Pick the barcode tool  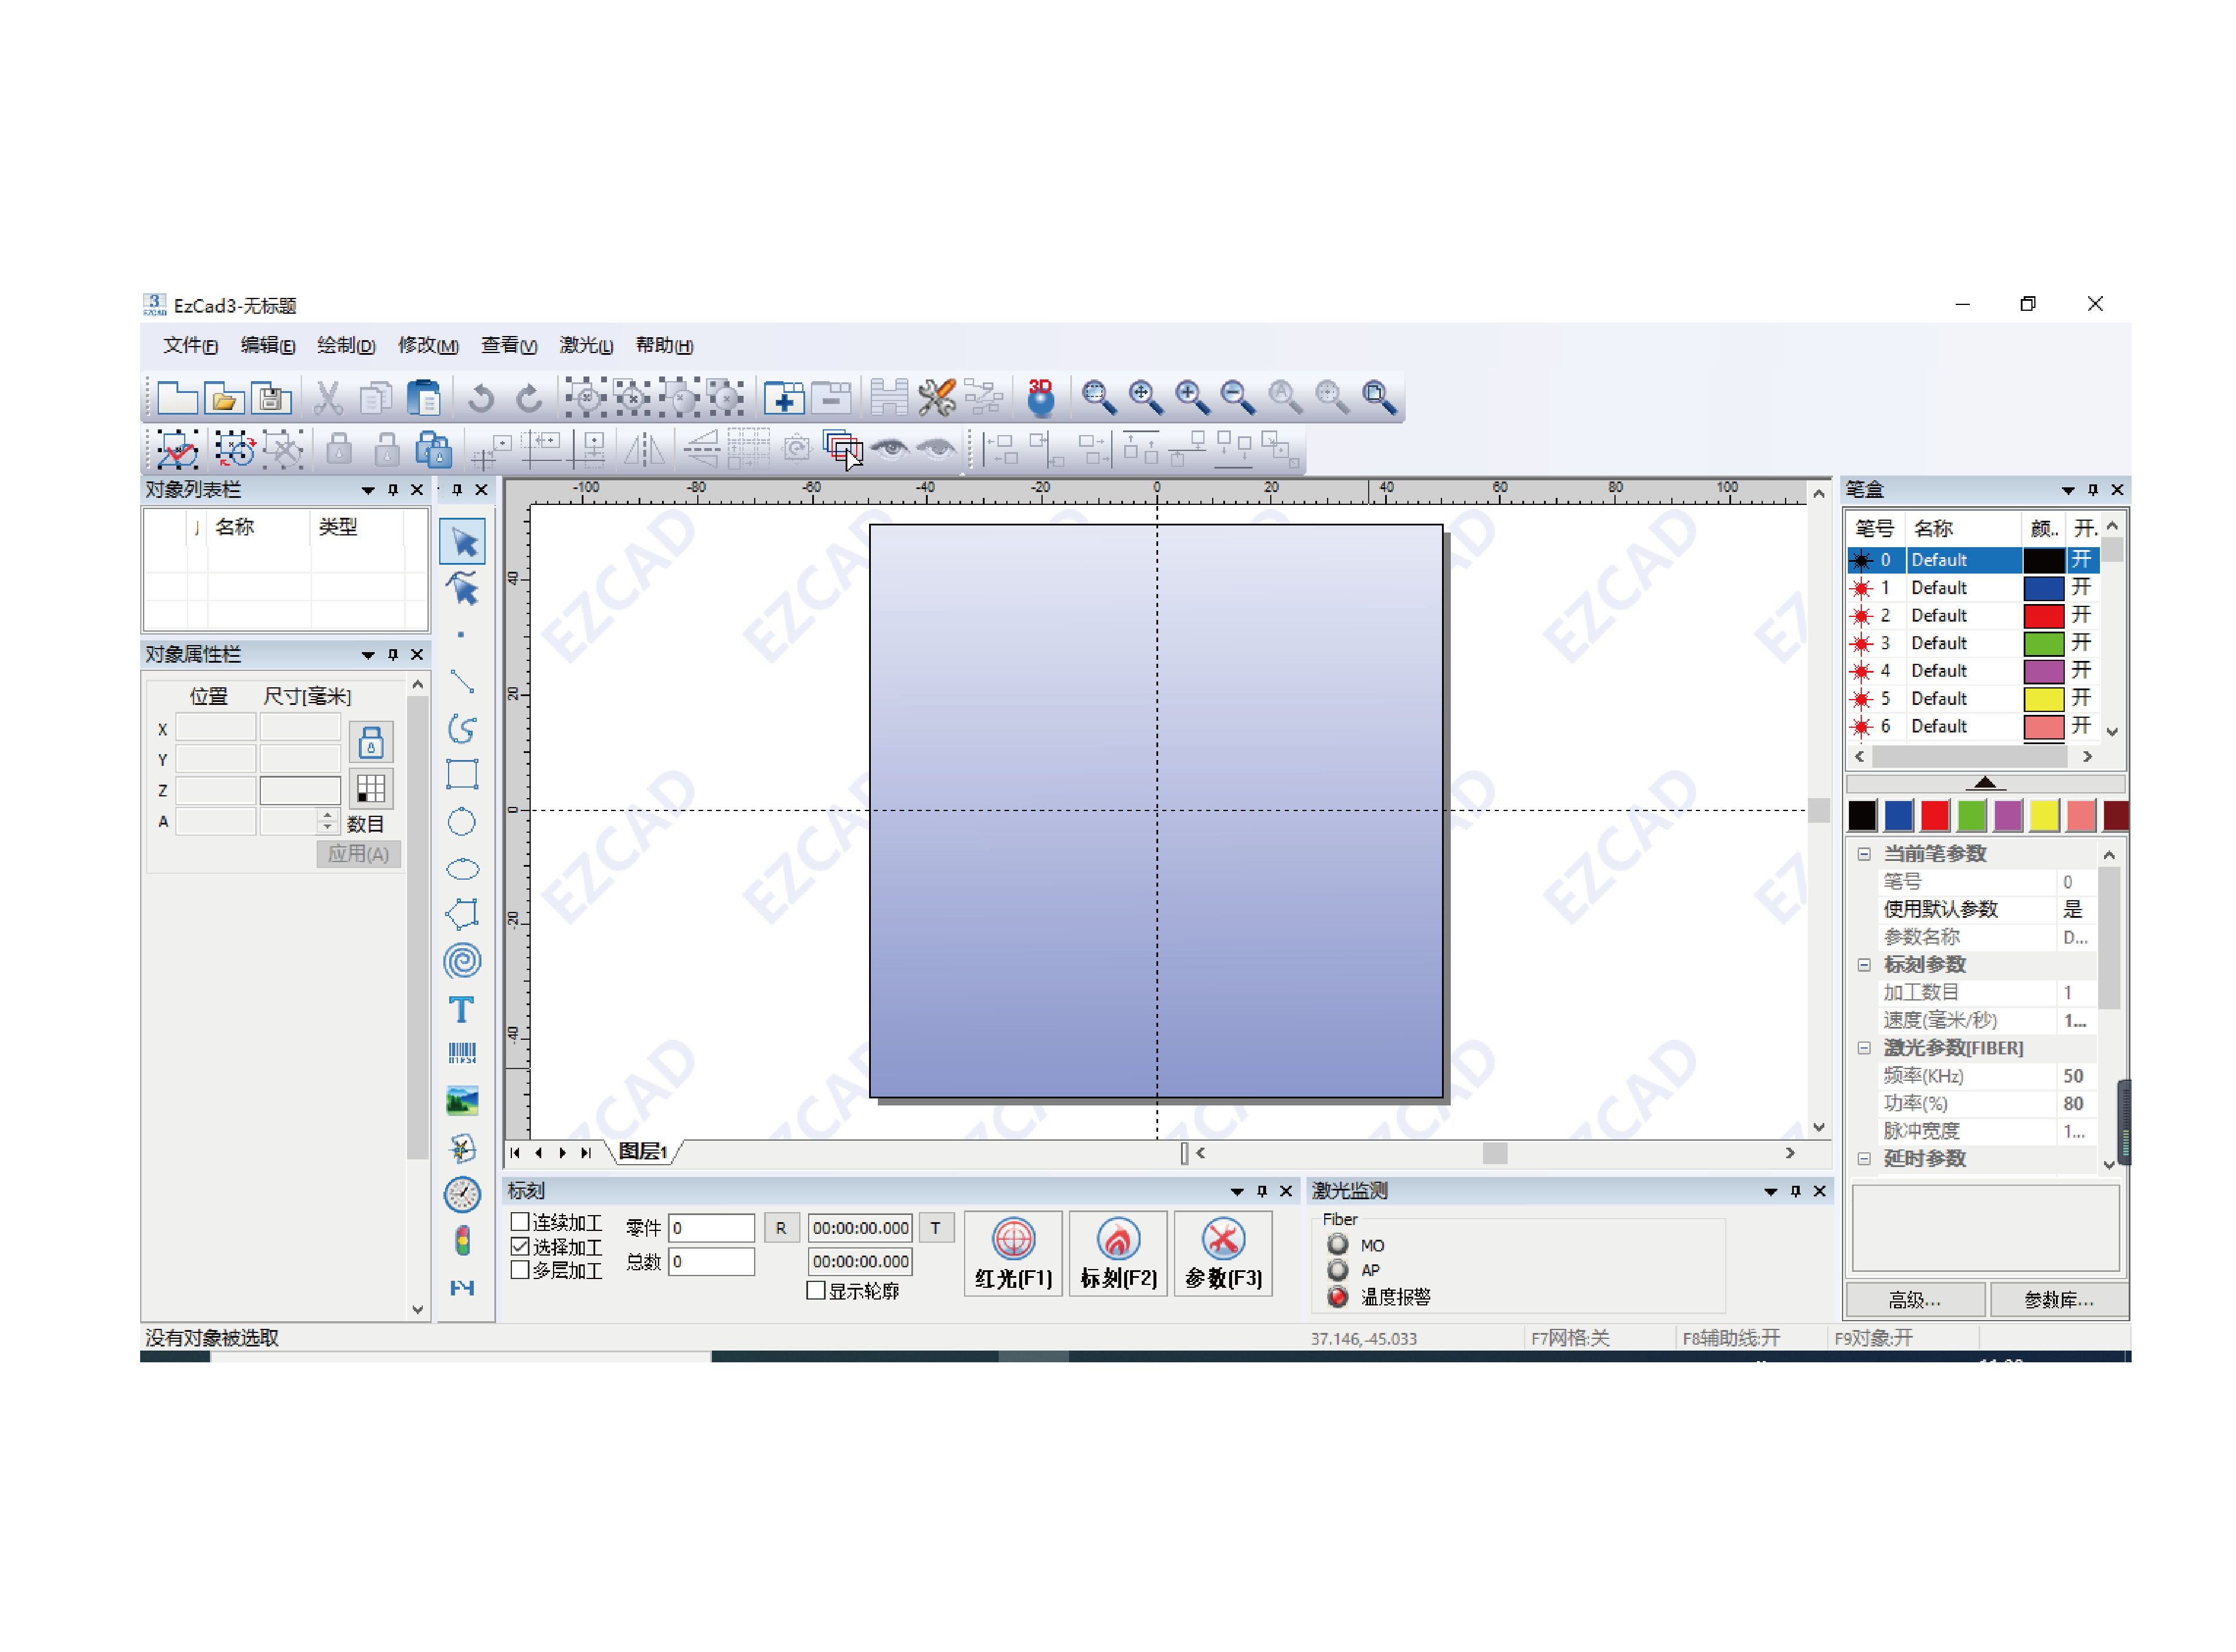461,1053
